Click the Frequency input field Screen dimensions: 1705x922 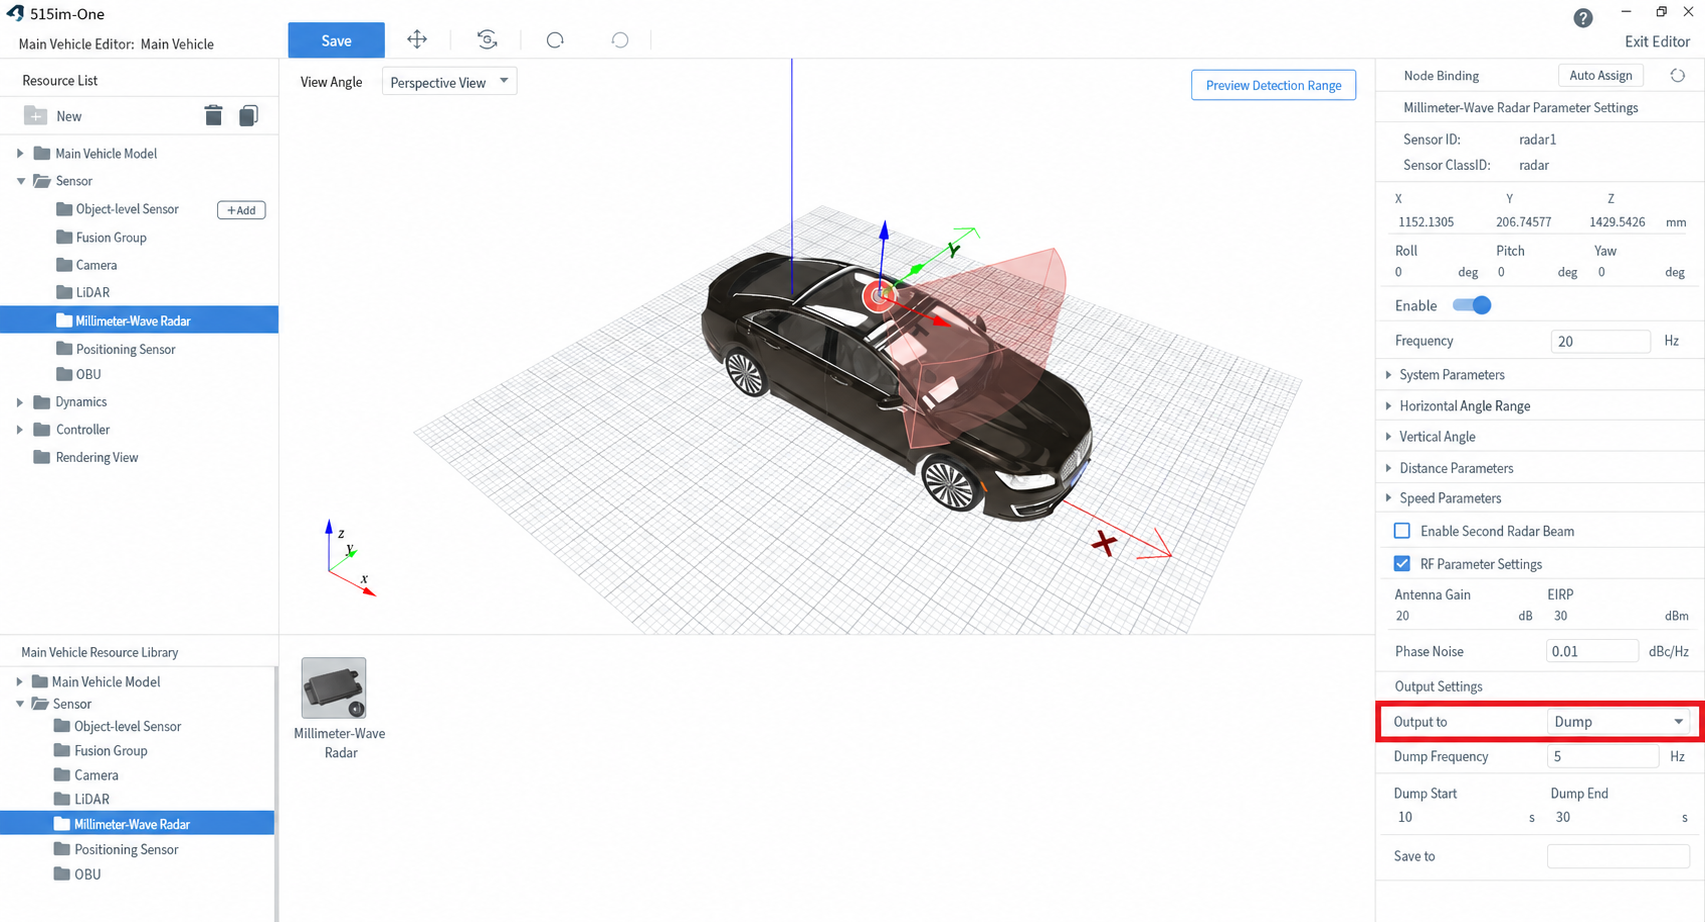[x=1600, y=341]
